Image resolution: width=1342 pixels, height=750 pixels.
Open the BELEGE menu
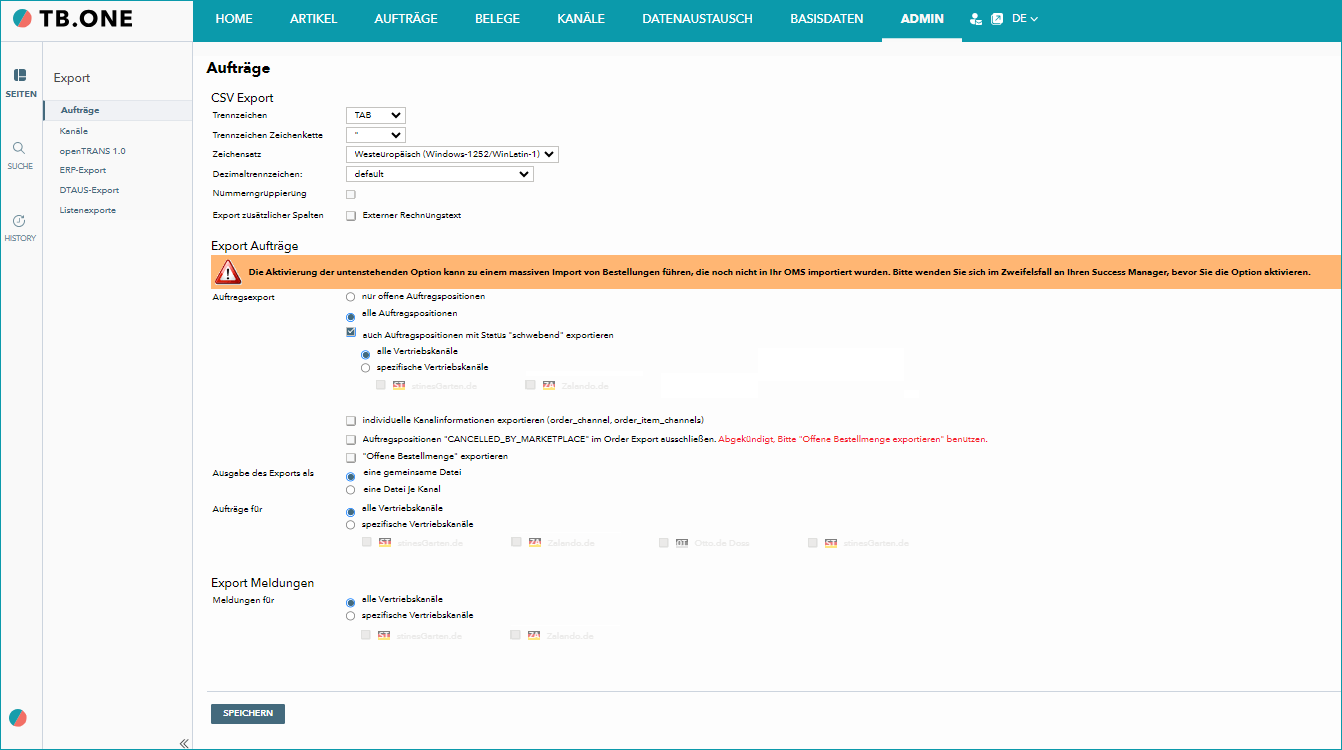497,19
